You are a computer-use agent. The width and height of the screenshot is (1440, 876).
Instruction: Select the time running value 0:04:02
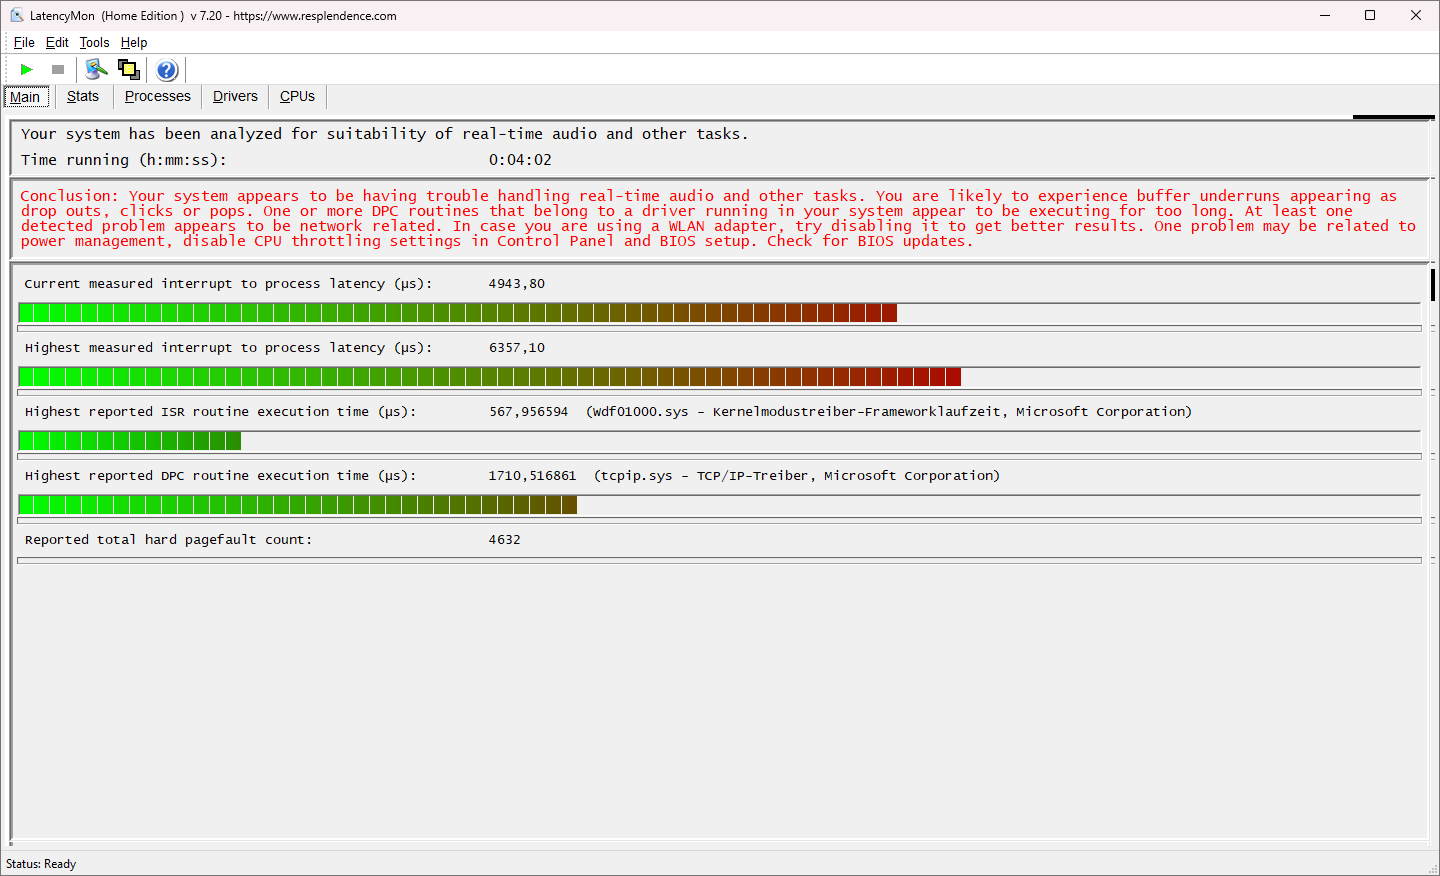click(x=520, y=160)
